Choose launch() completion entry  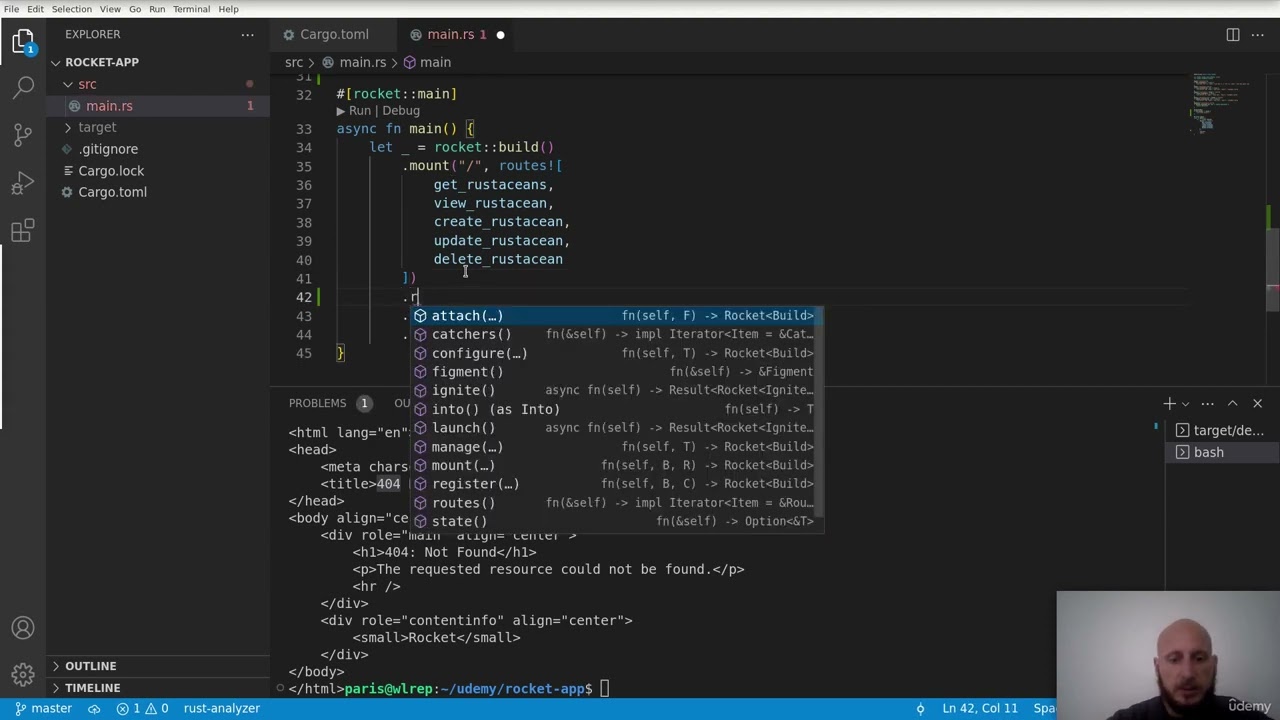[x=615, y=428]
